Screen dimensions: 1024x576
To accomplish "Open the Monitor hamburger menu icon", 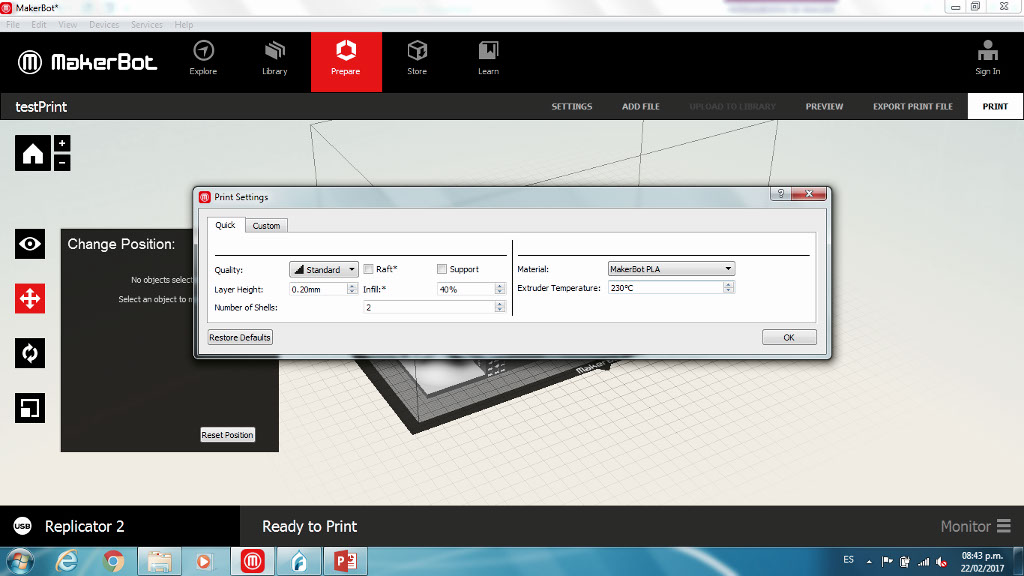I will (1004, 526).
